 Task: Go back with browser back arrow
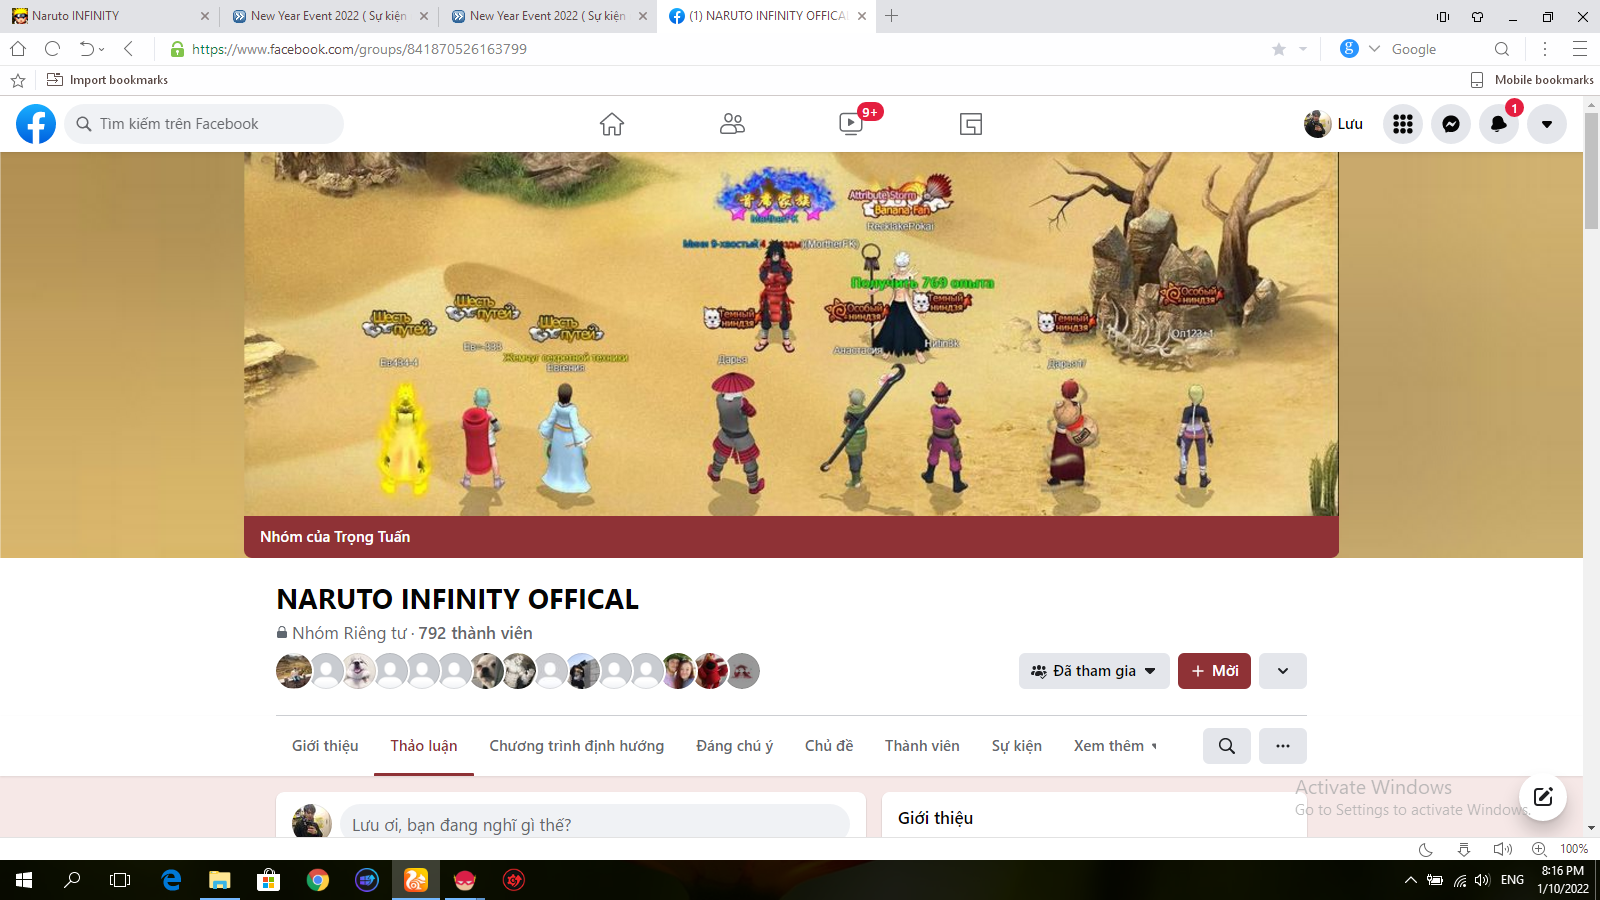pyautogui.click(x=128, y=49)
